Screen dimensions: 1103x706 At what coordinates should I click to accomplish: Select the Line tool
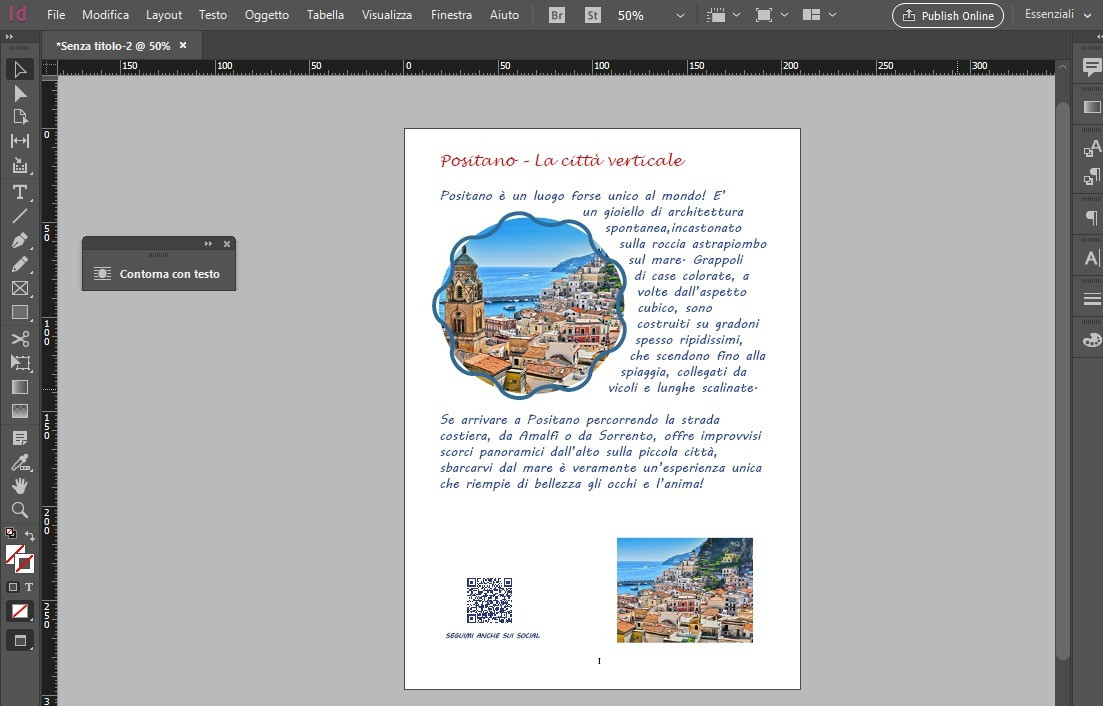pyautogui.click(x=20, y=216)
